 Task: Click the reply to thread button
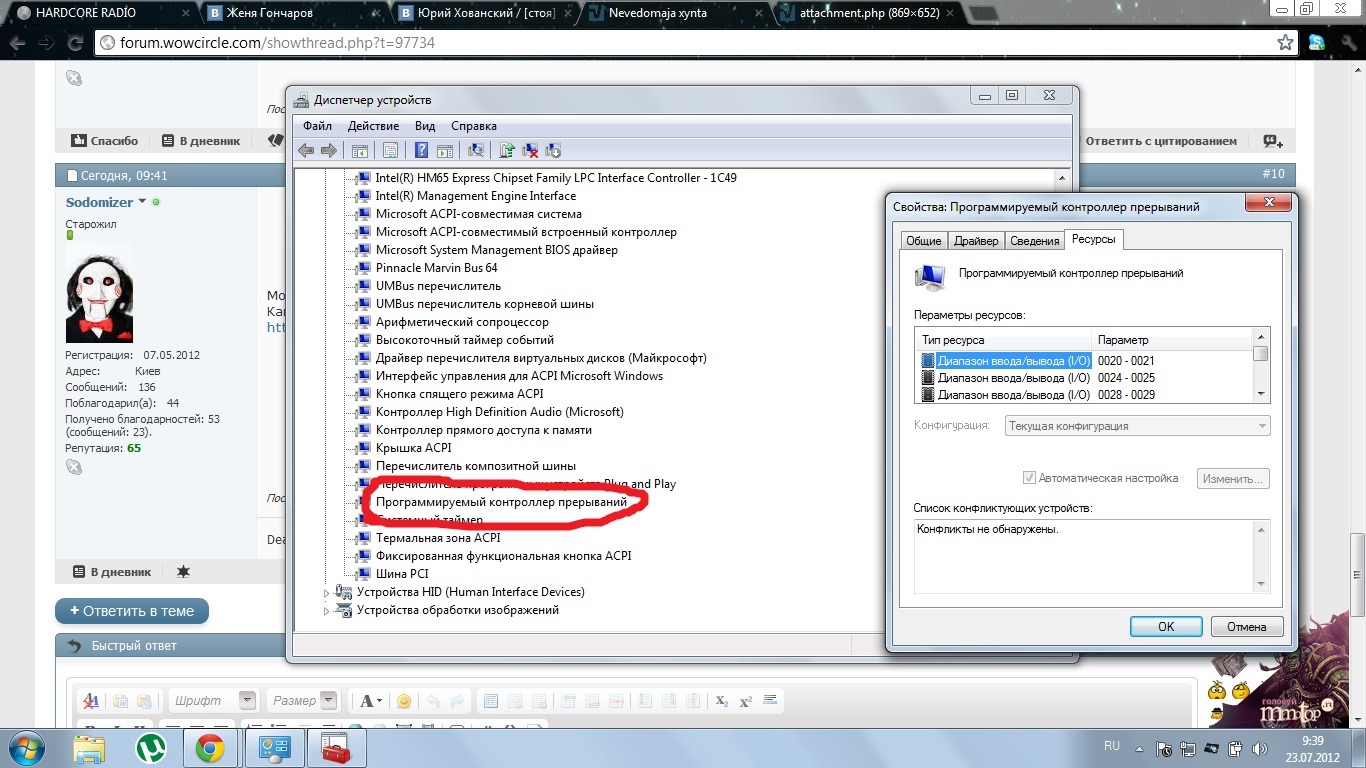click(132, 611)
